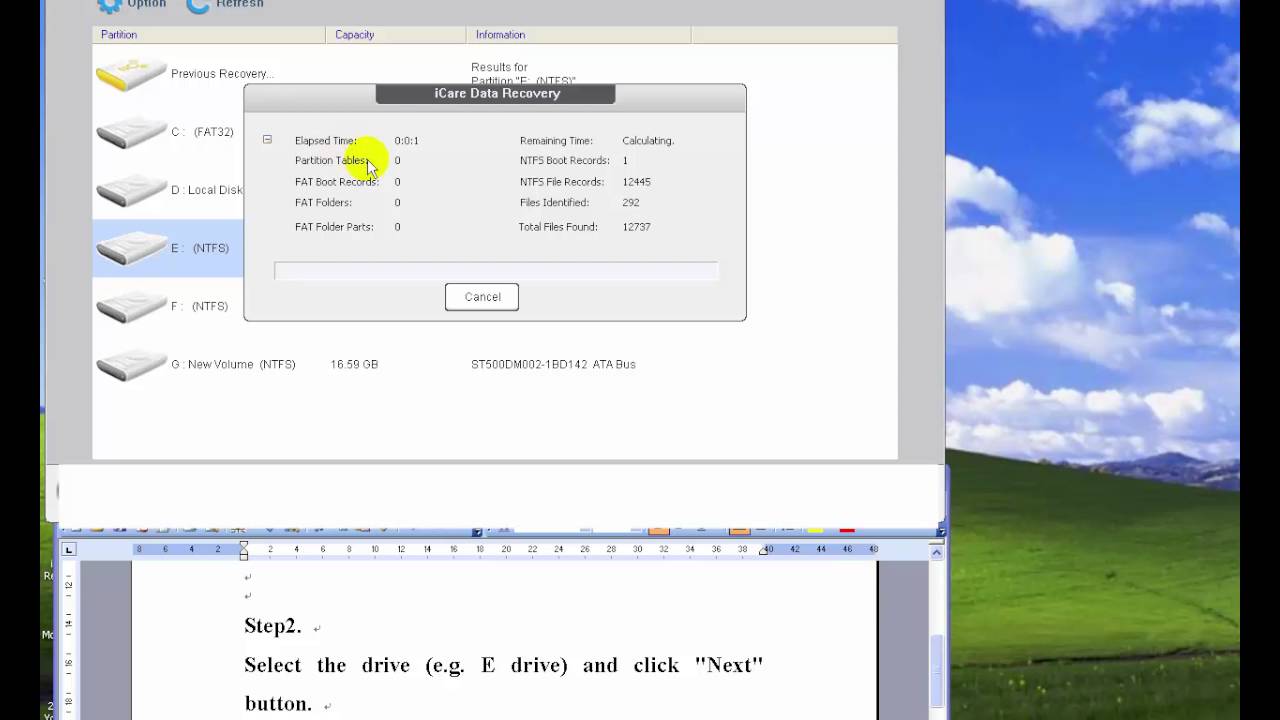Click the FAT Boot Records label
The height and width of the screenshot is (720, 1280).
[337, 182]
